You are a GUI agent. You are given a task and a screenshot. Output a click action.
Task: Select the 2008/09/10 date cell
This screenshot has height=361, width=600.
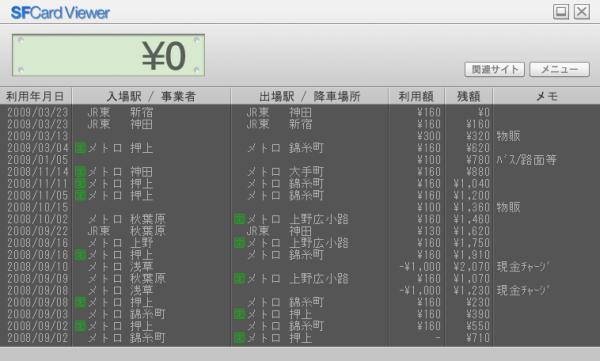point(38,266)
